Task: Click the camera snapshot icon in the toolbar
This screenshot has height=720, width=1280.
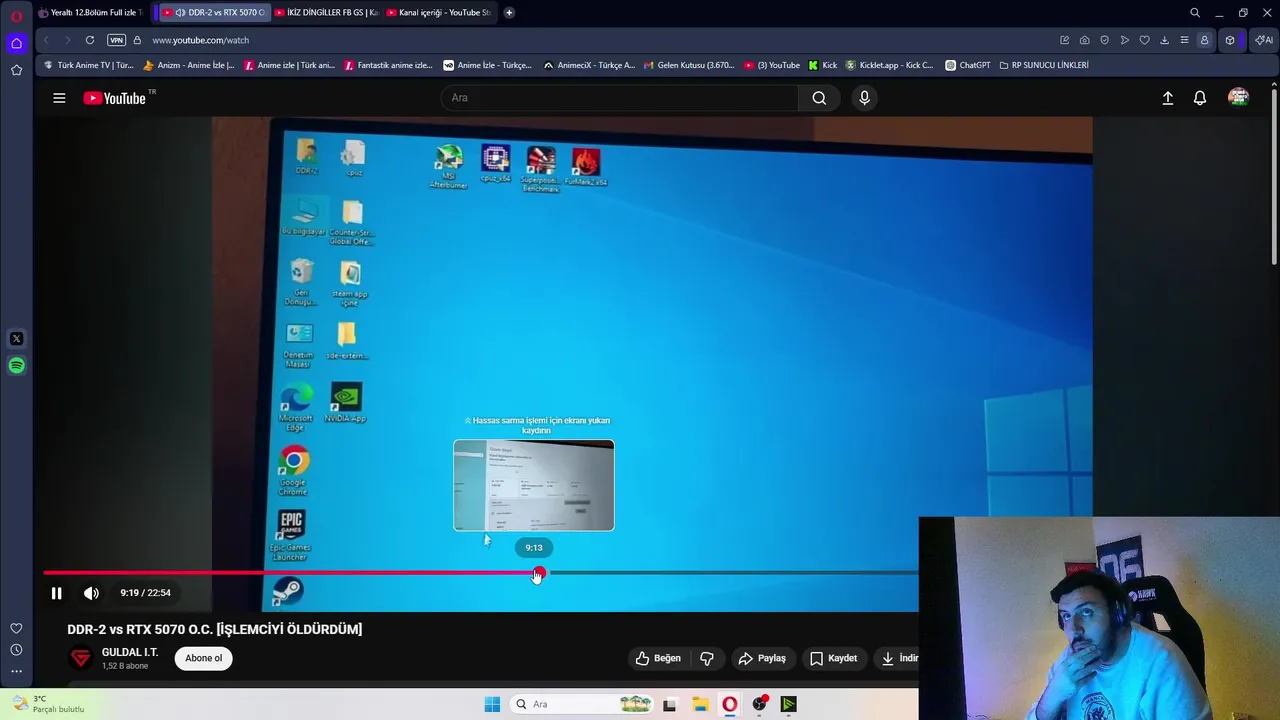Action: [1085, 40]
